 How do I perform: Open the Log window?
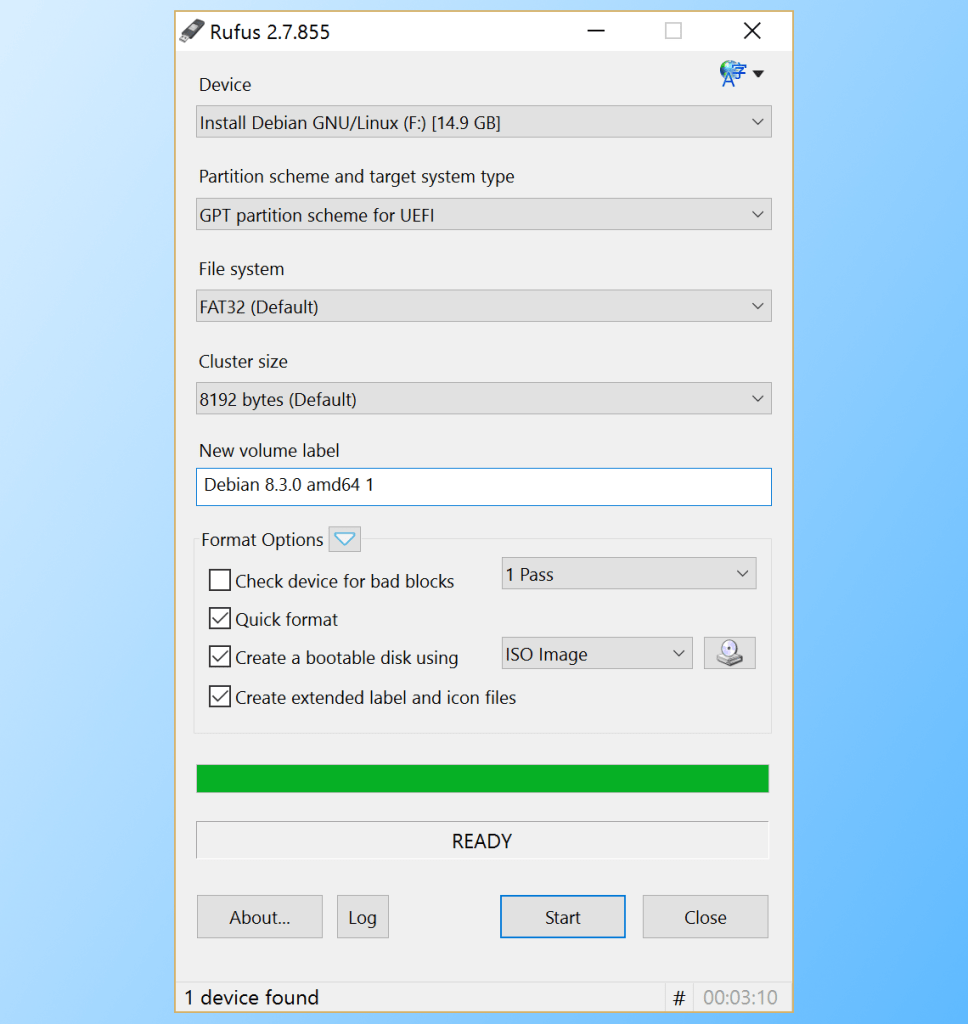tap(363, 917)
